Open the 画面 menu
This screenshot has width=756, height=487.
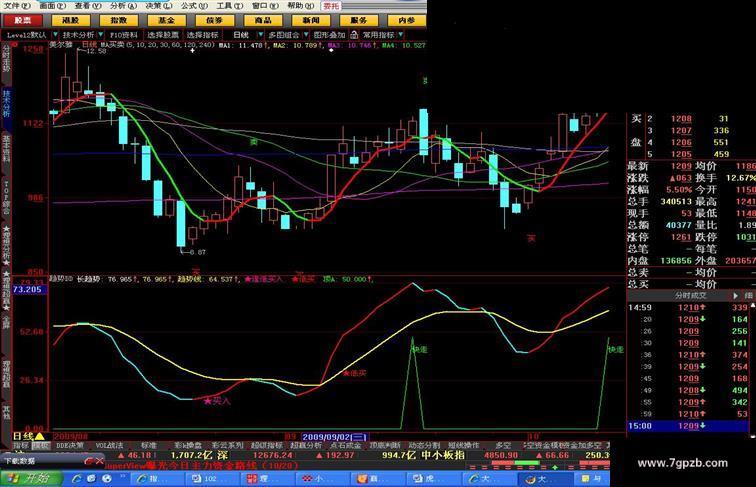pyautogui.click(x=52, y=6)
